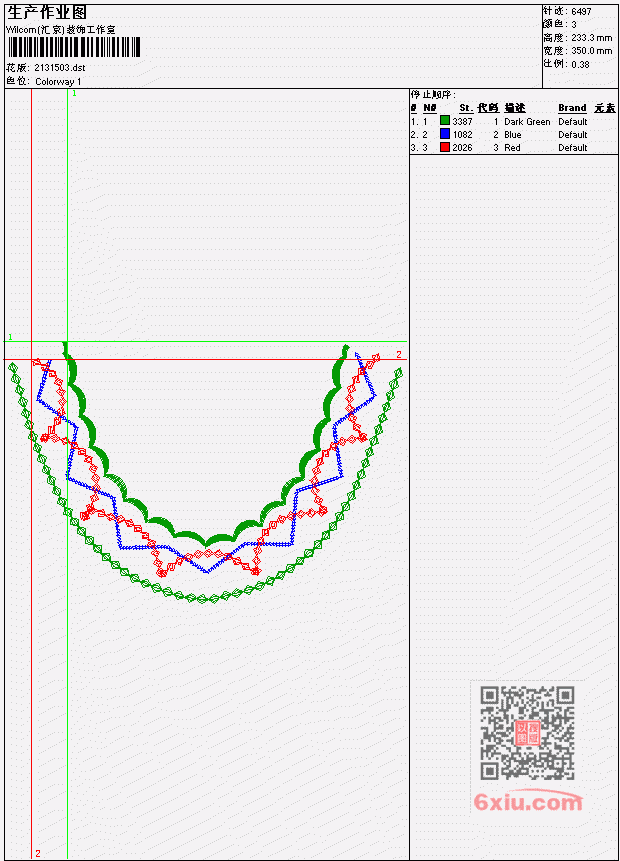This screenshot has height=861, width=620.
Task: Click the 停止顺序 heading
Action: (433, 95)
